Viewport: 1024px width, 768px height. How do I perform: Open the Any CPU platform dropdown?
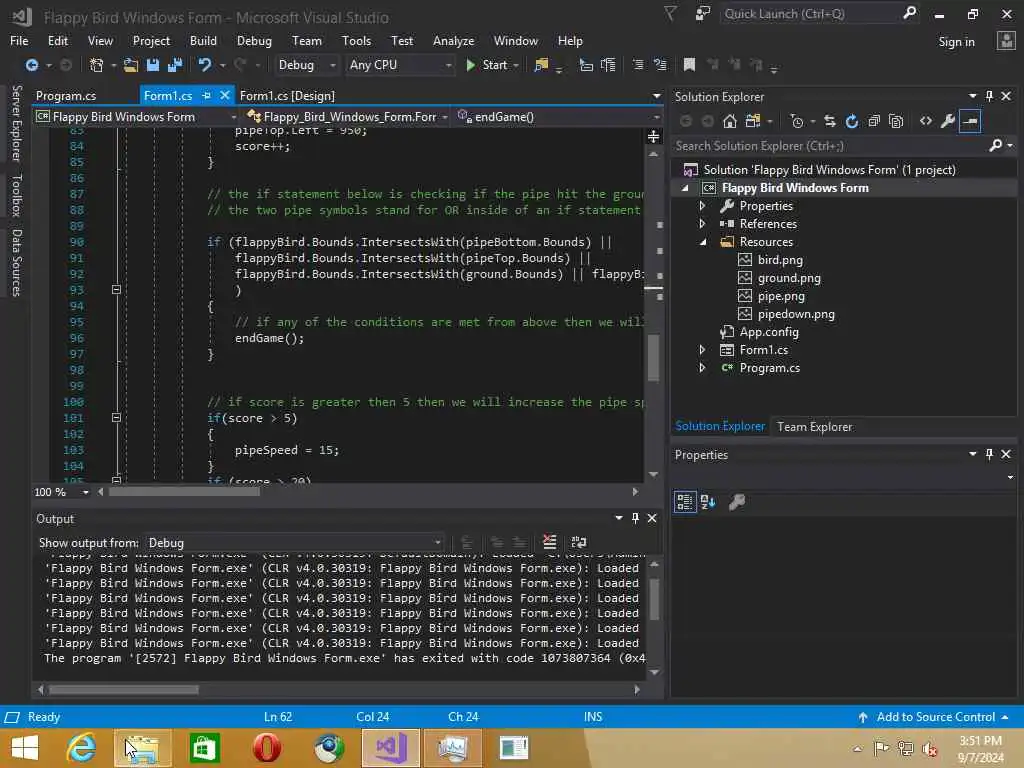[400, 65]
